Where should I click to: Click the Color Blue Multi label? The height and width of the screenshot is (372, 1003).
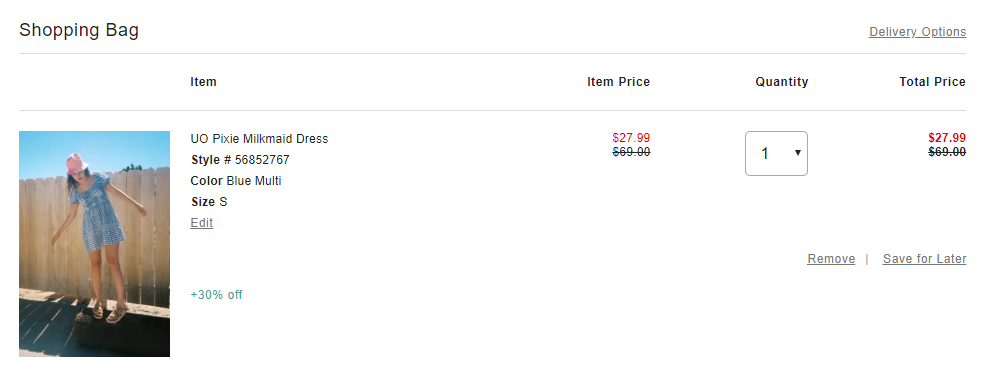pos(236,181)
